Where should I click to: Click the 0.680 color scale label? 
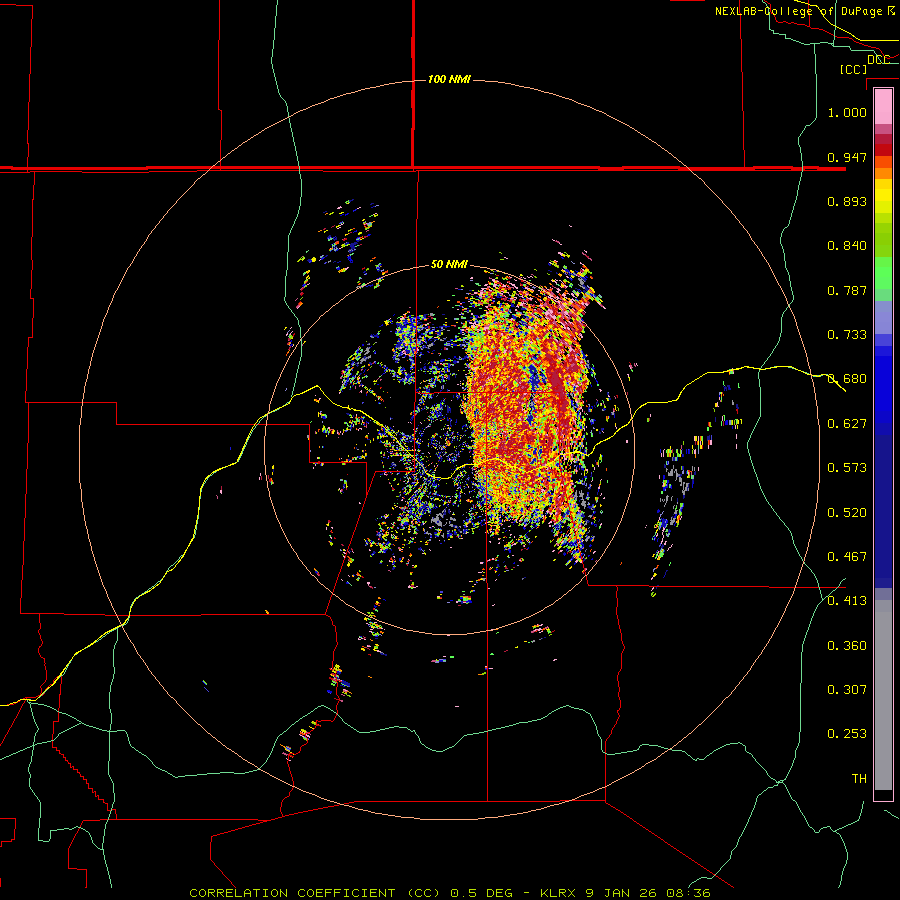(847, 379)
